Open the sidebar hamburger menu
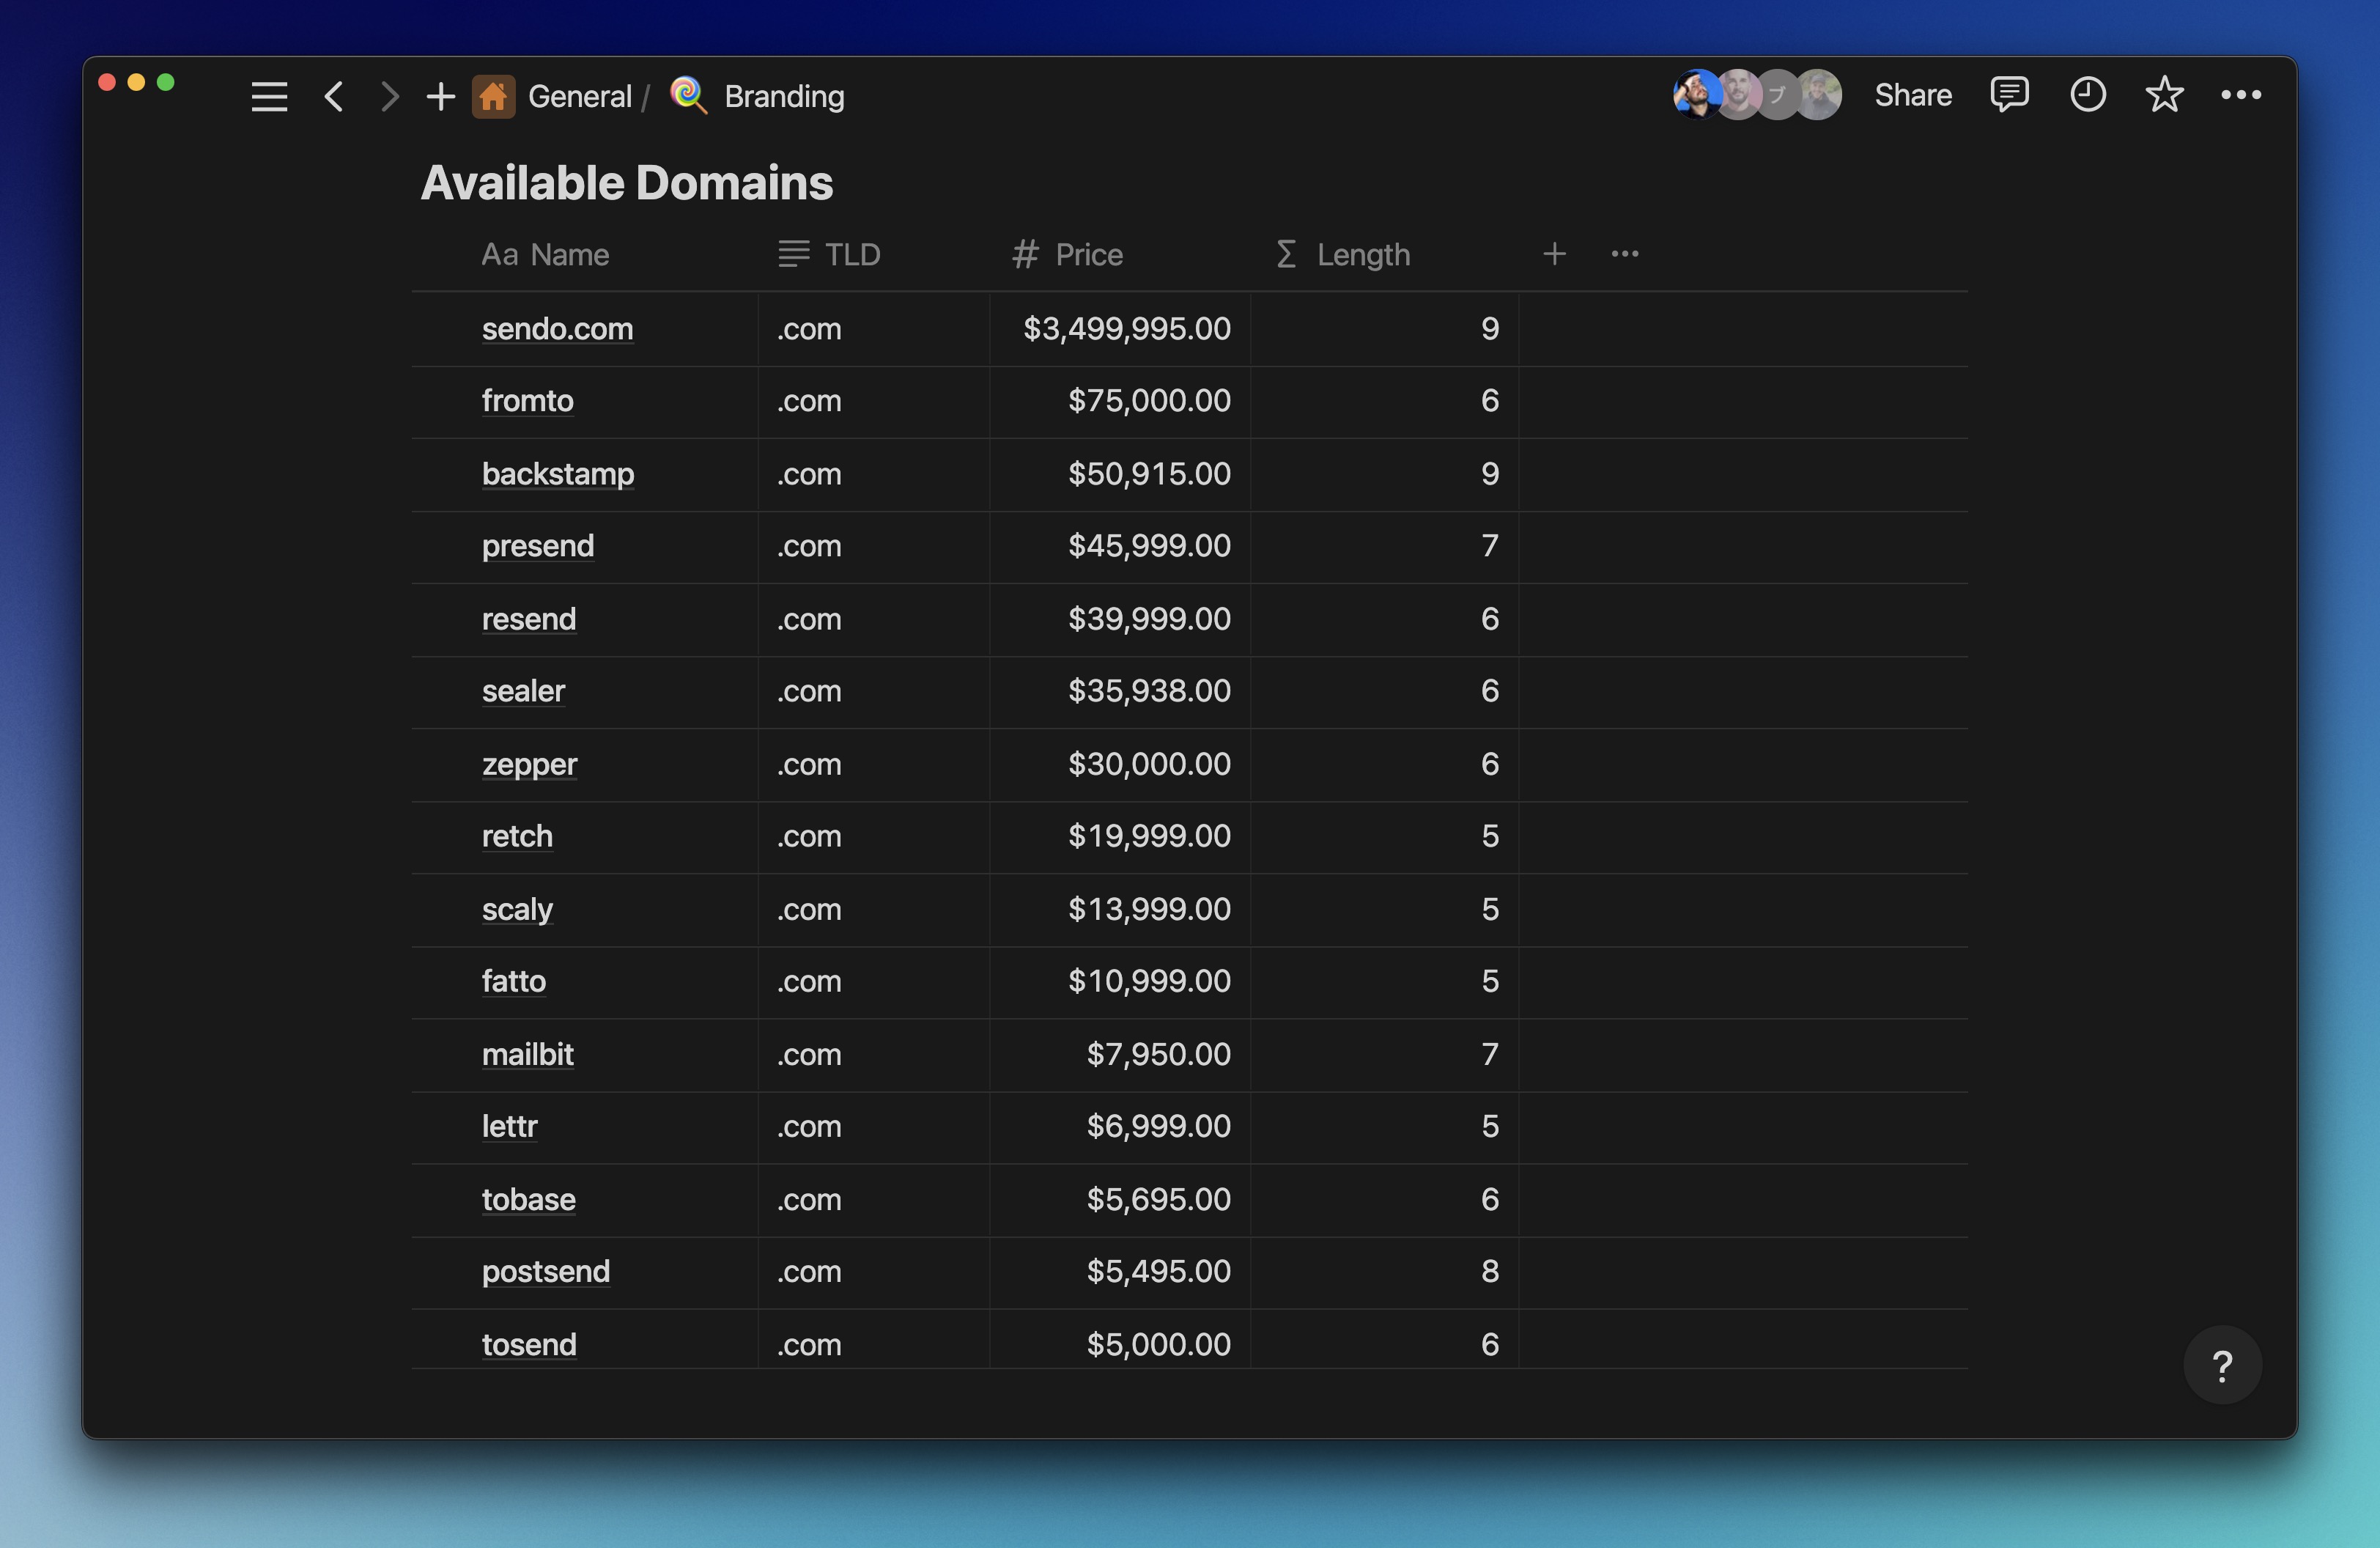The image size is (2380, 1548). 269,97
